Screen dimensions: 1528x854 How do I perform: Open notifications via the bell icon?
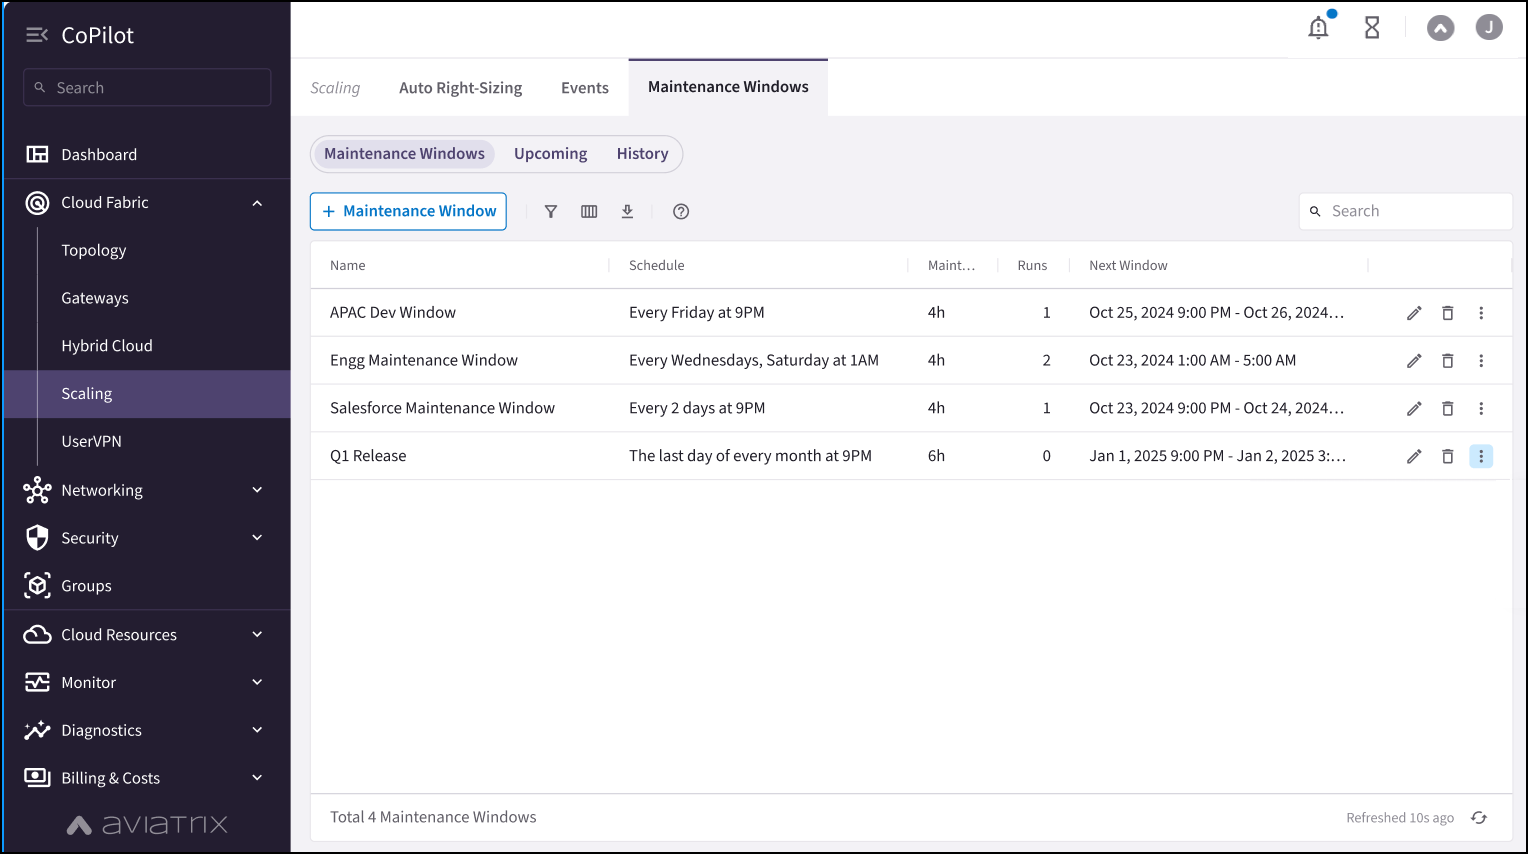(x=1317, y=27)
